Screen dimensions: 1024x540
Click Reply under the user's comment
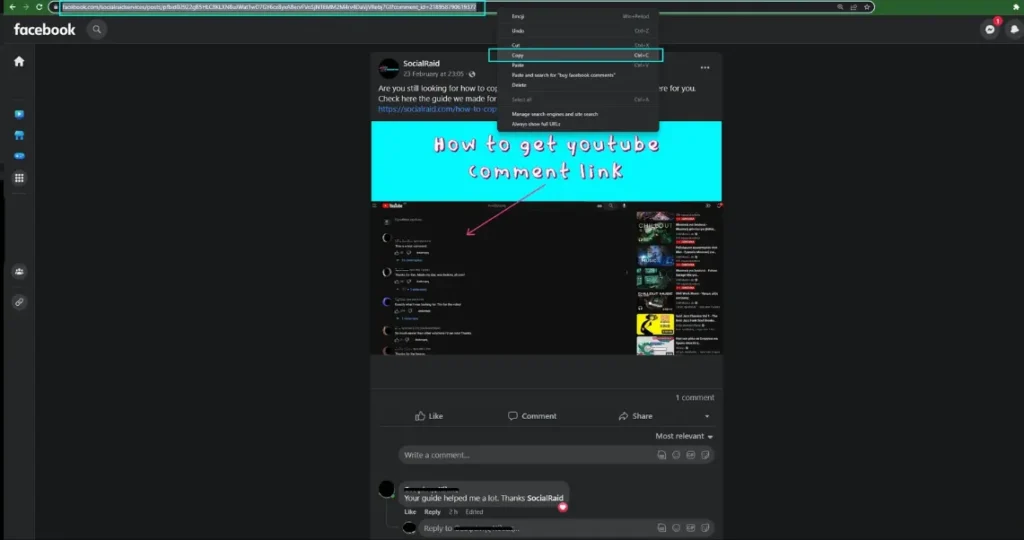pos(432,512)
